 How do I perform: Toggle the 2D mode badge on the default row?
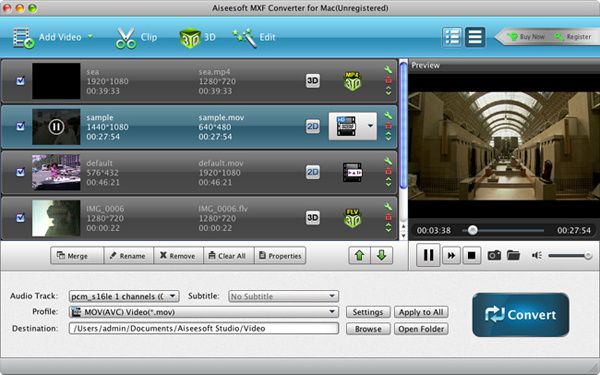(x=313, y=172)
